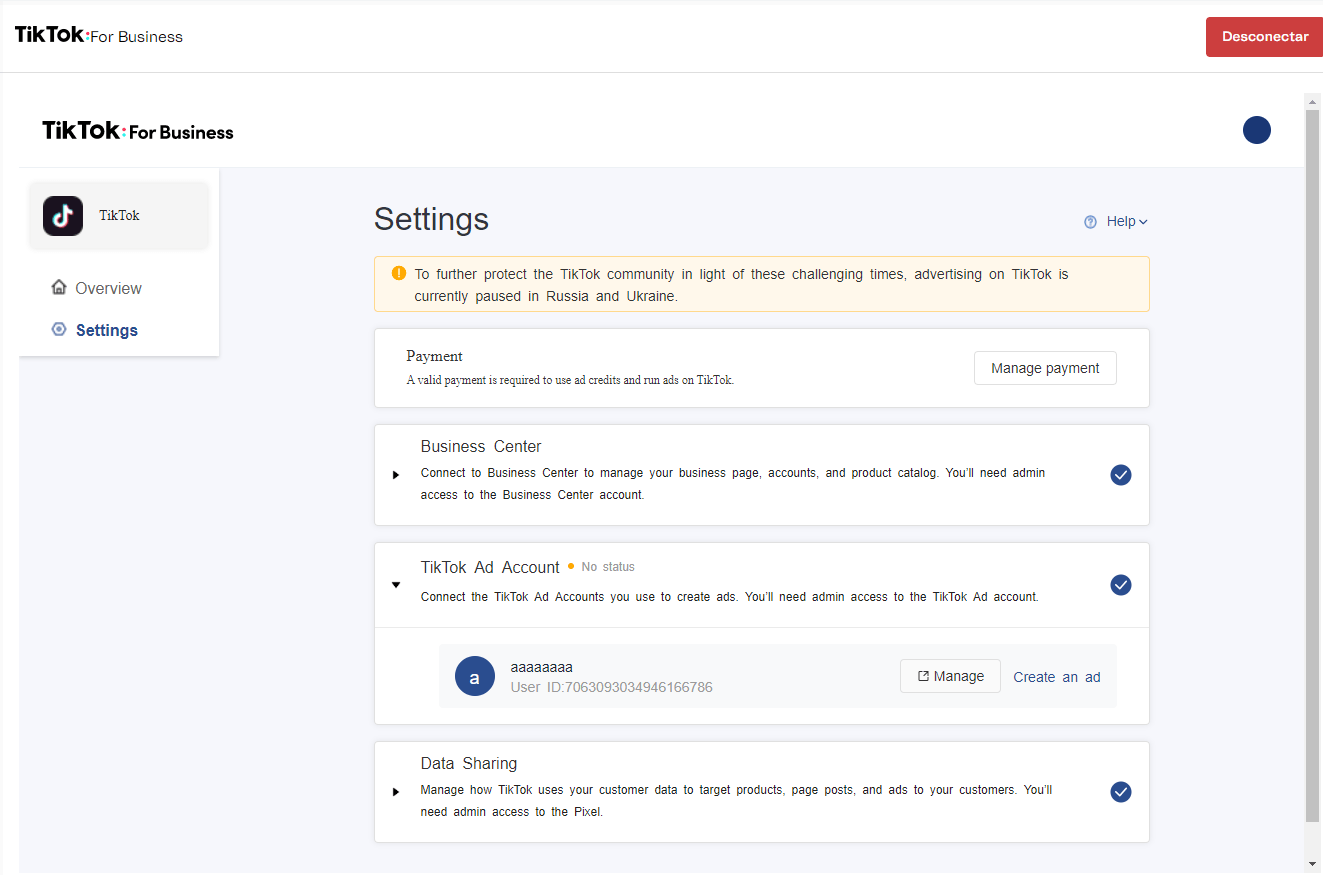
Task: Click the blue profile avatar circle at top right
Action: tap(1256, 130)
